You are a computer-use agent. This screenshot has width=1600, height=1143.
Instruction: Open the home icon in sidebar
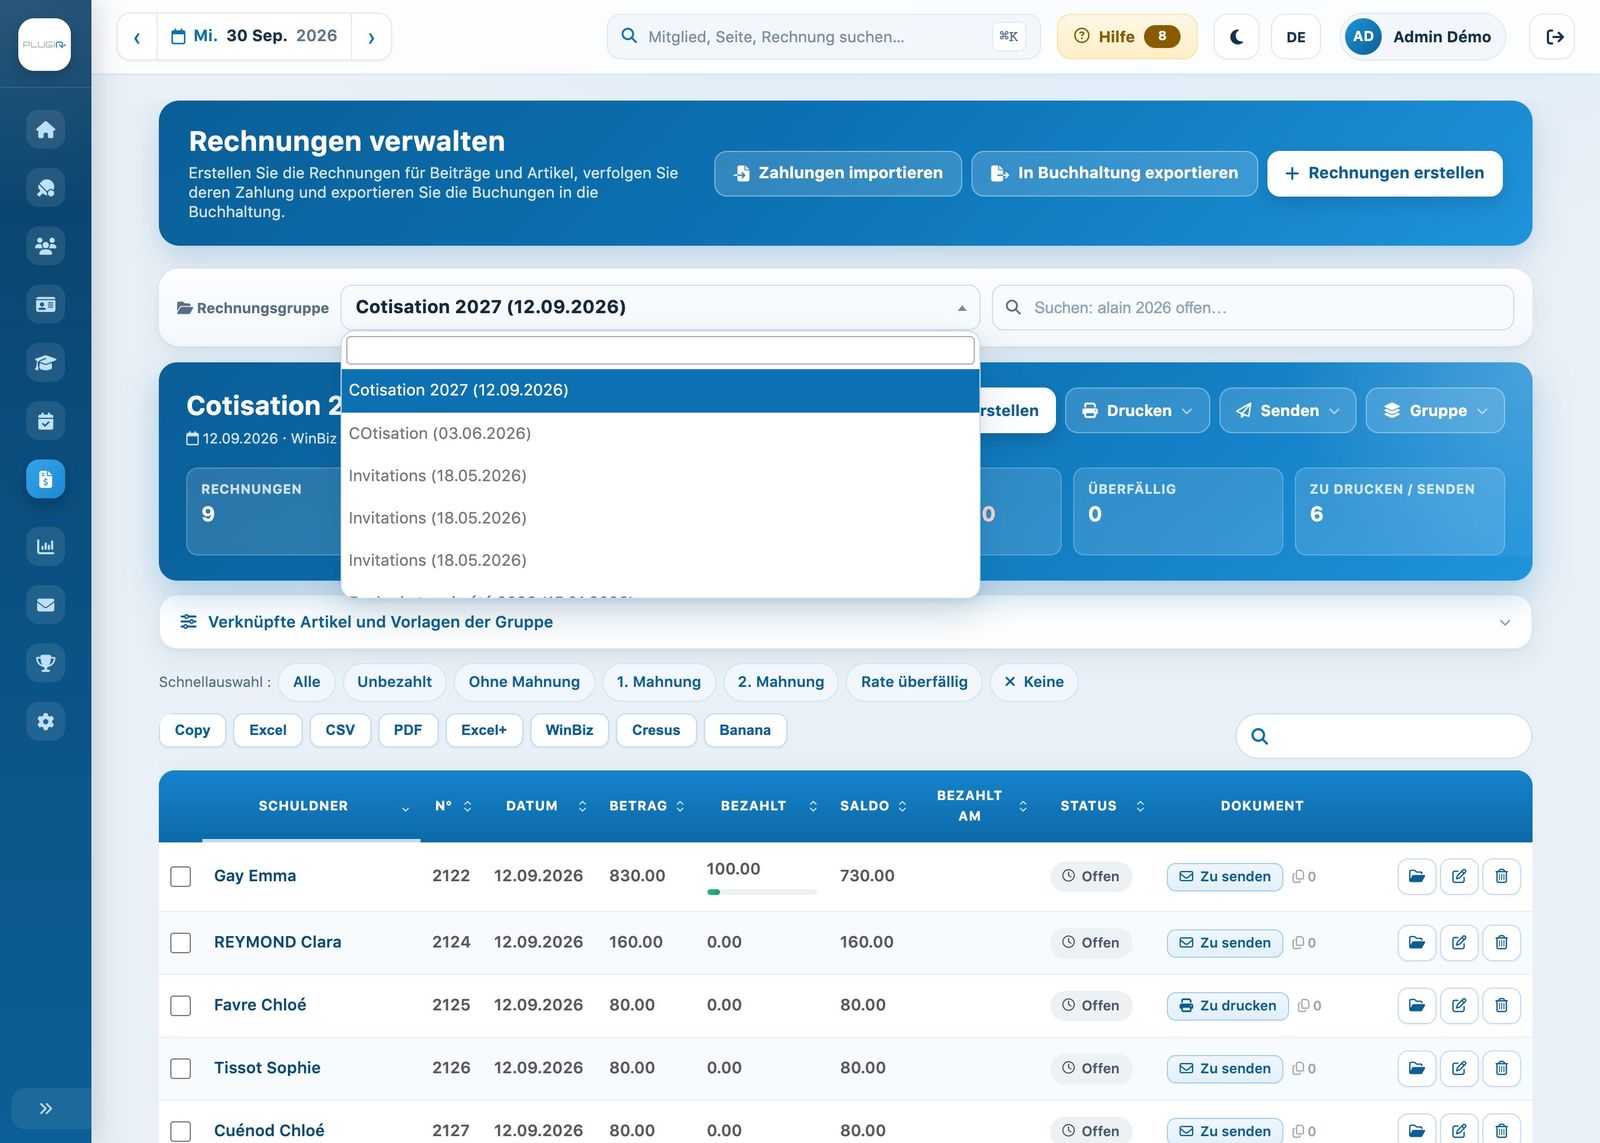(45, 130)
